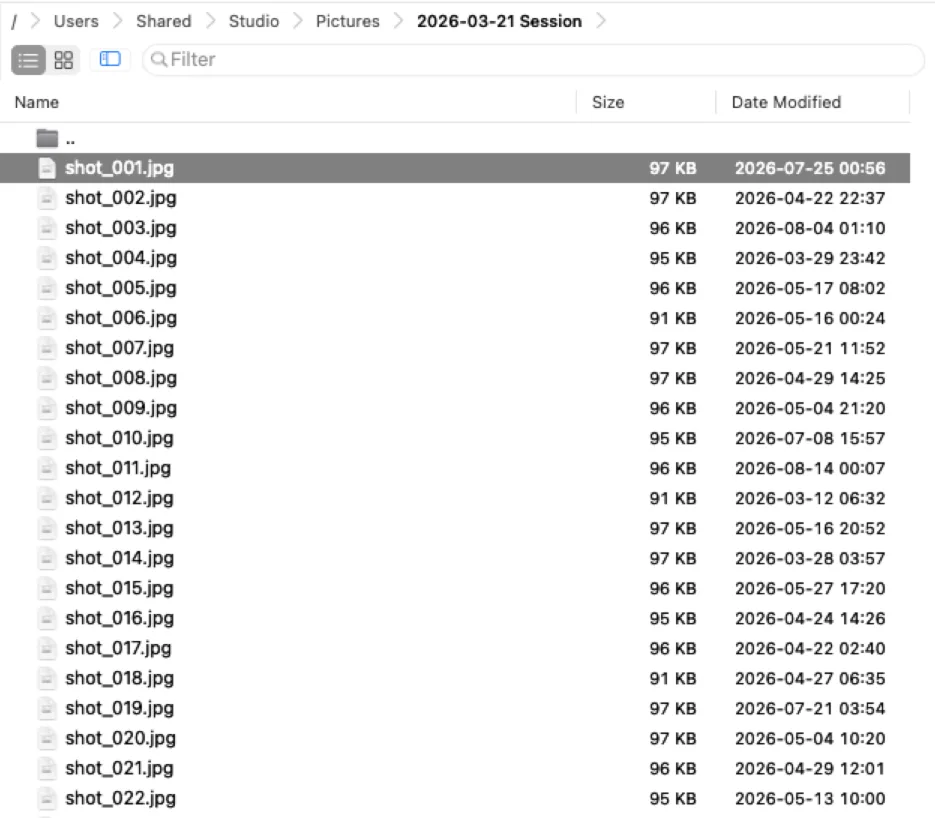The width and height of the screenshot is (935, 818).
Task: Click the shot_020.jpg file icon
Action: tap(47, 738)
